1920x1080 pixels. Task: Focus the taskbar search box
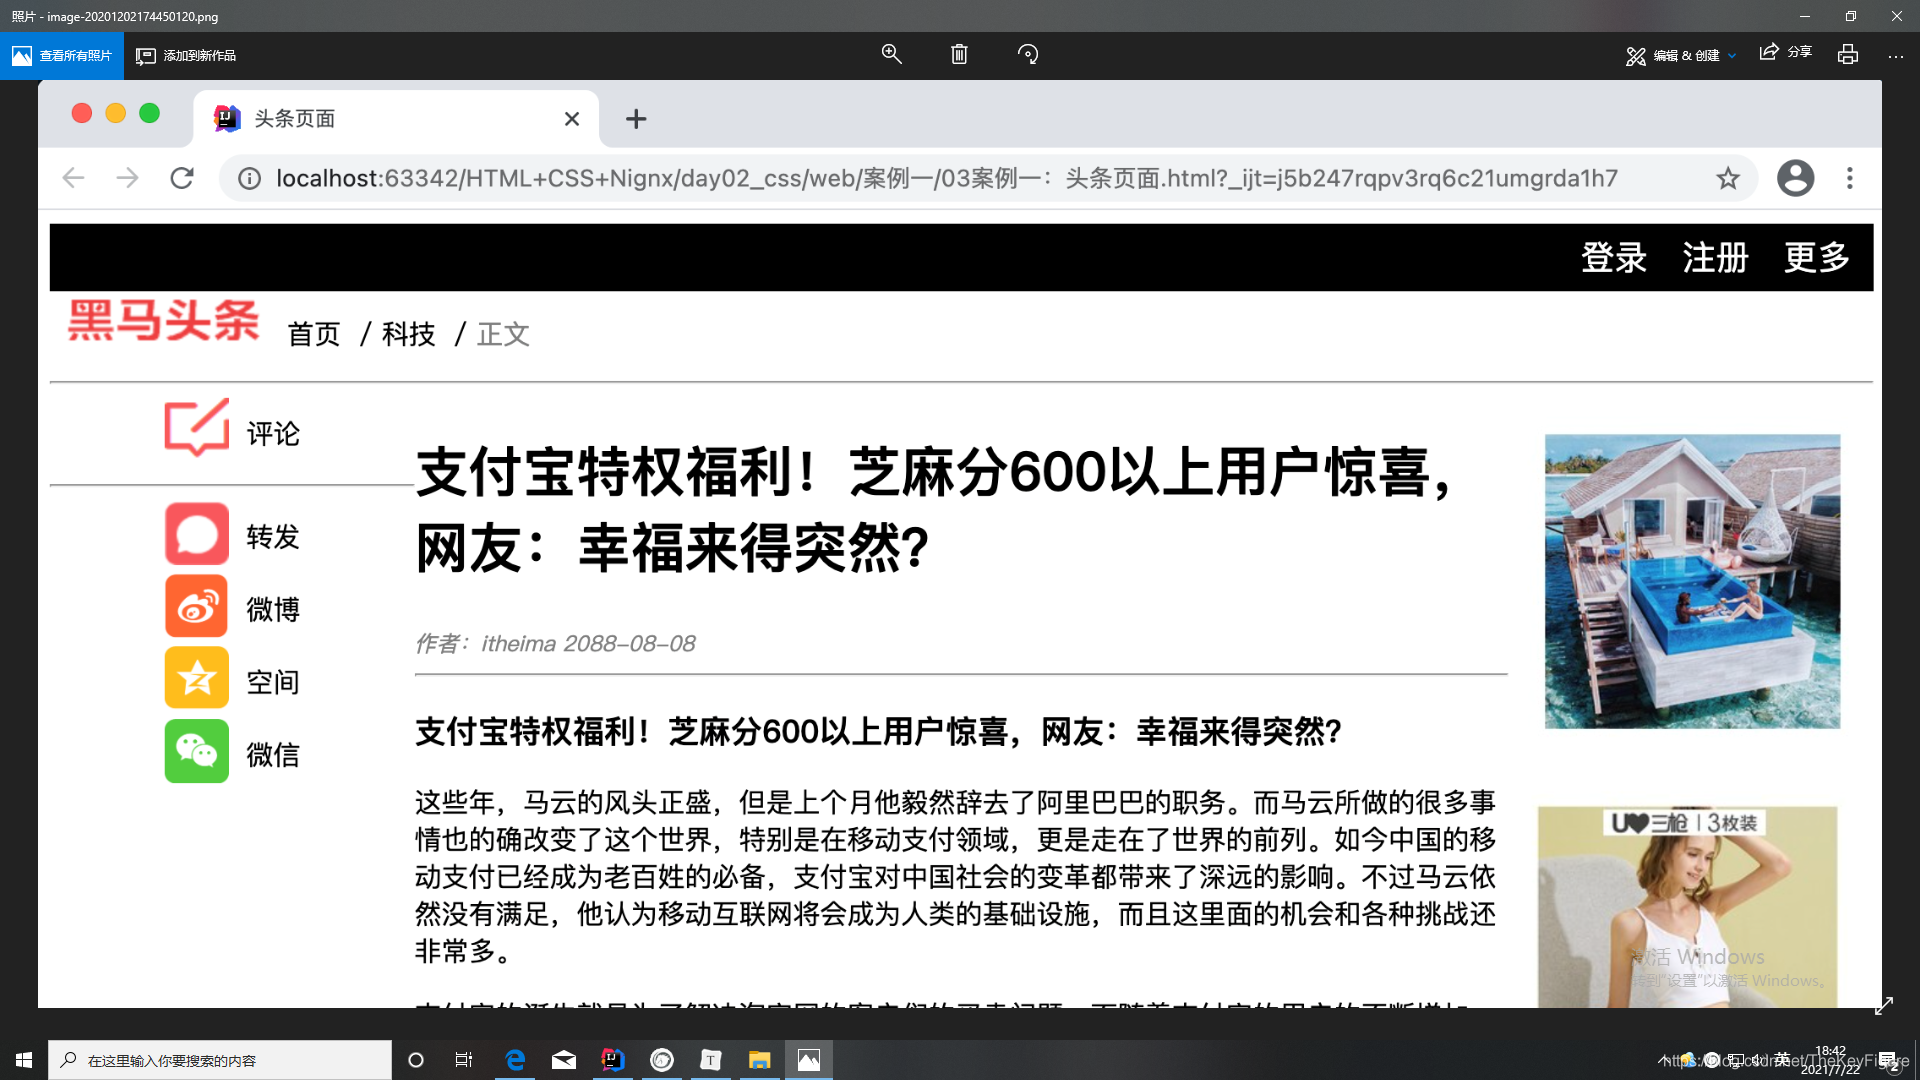coord(220,1060)
